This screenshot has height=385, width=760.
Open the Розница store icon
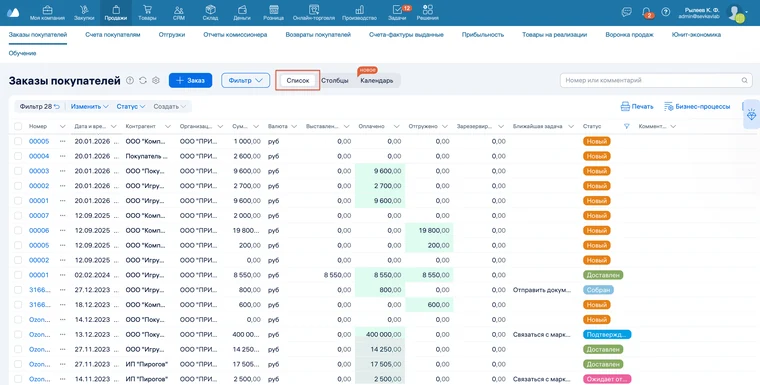pyautogui.click(x=273, y=9)
